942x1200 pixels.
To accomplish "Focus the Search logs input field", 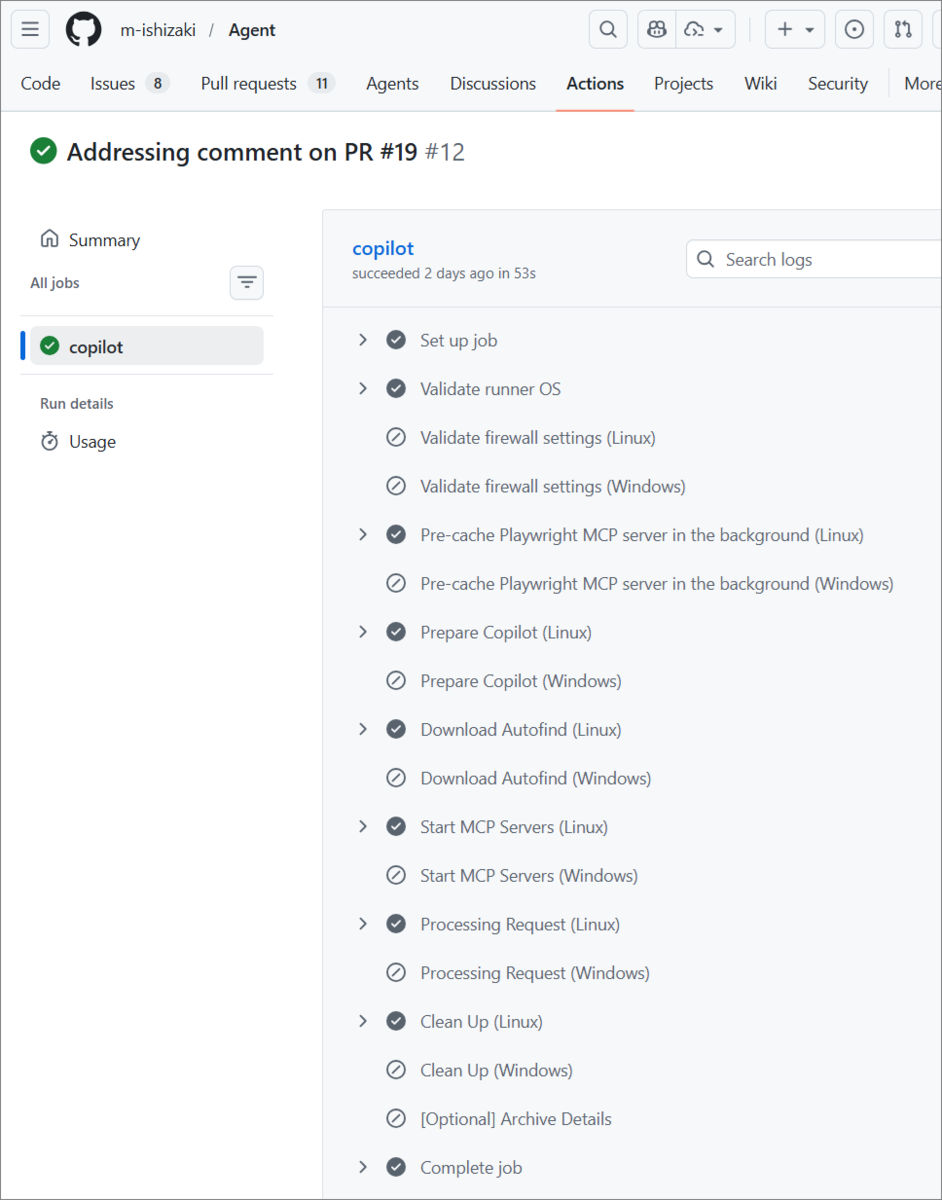I will 814,259.
